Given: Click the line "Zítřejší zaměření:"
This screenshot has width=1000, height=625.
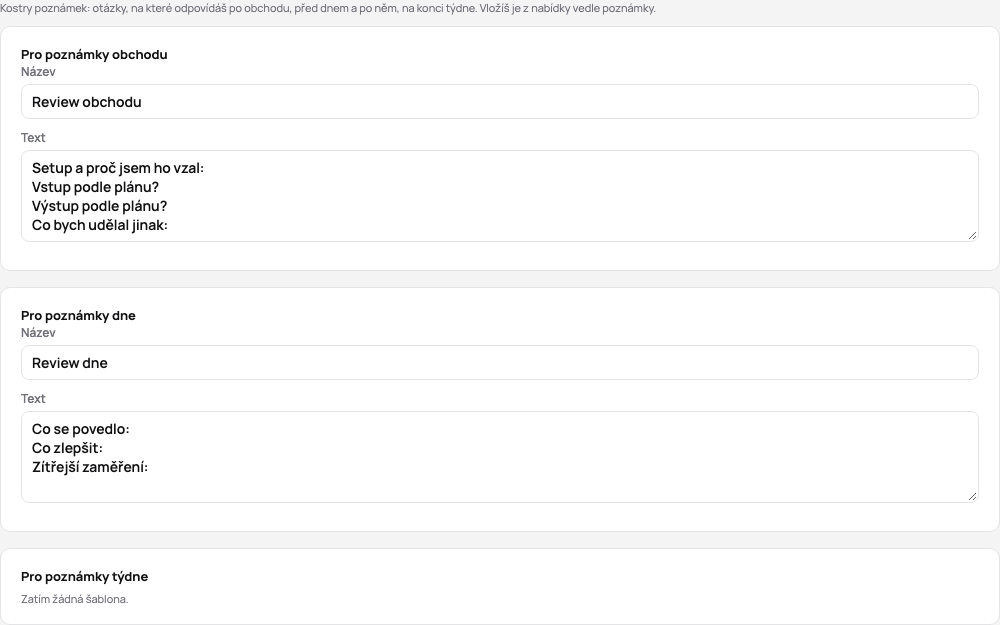Looking at the screenshot, I should pyautogui.click(x=90, y=467).
